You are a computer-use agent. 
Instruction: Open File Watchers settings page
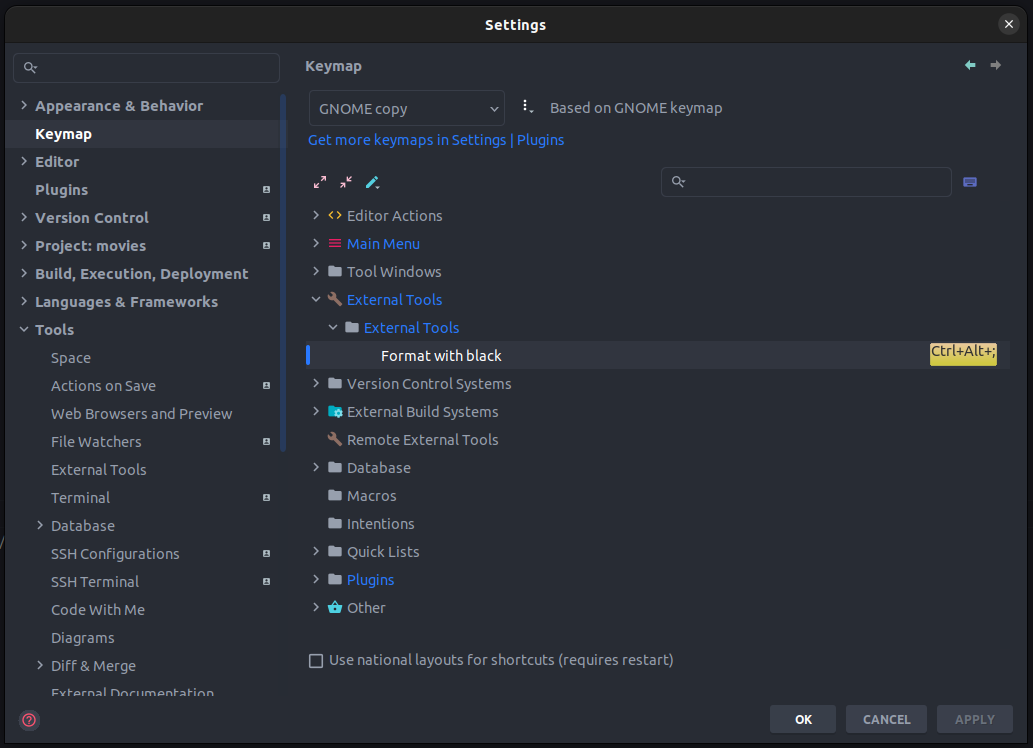[x=96, y=442]
